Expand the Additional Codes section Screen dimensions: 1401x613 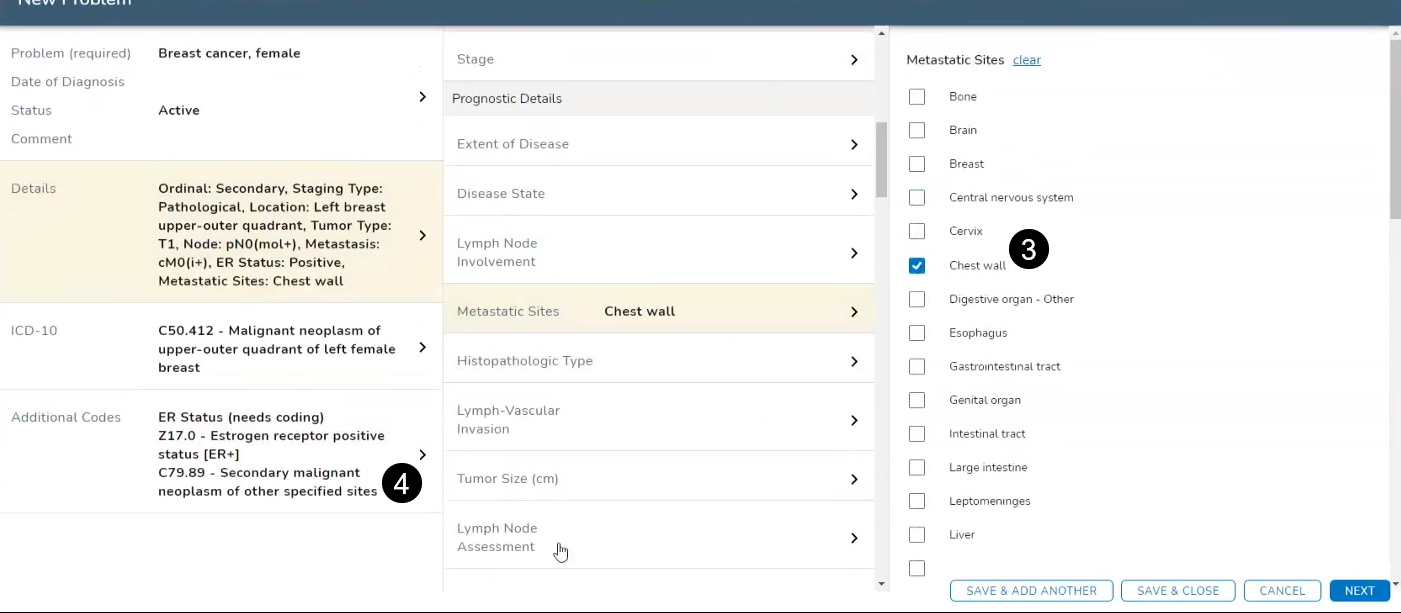click(422, 454)
